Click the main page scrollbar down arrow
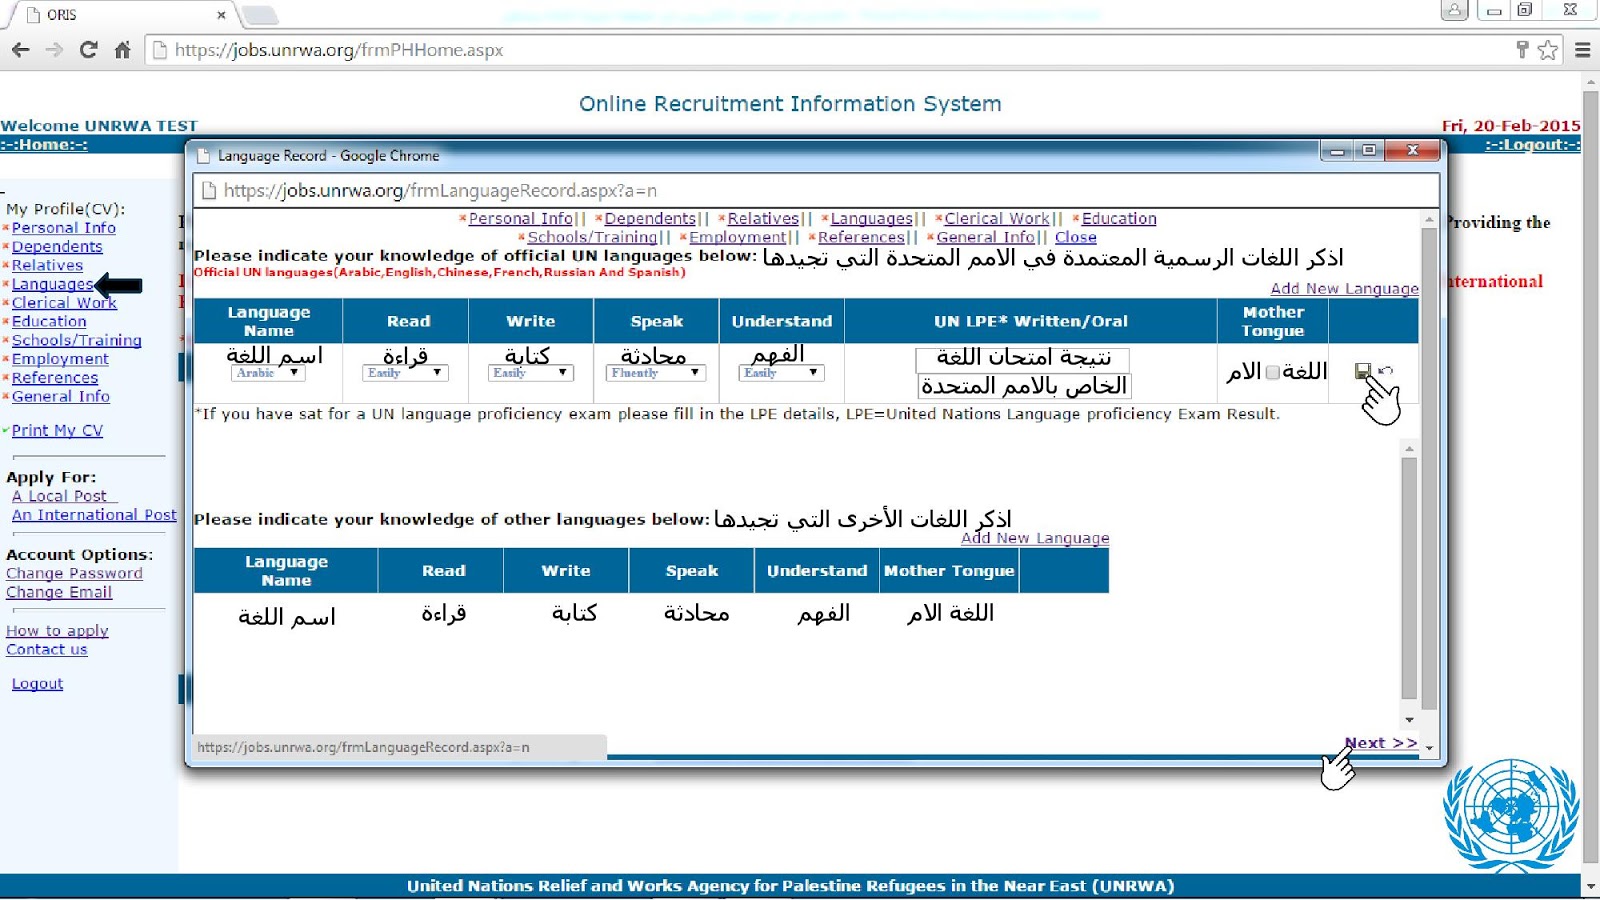This screenshot has width=1600, height=900. [x=1590, y=887]
